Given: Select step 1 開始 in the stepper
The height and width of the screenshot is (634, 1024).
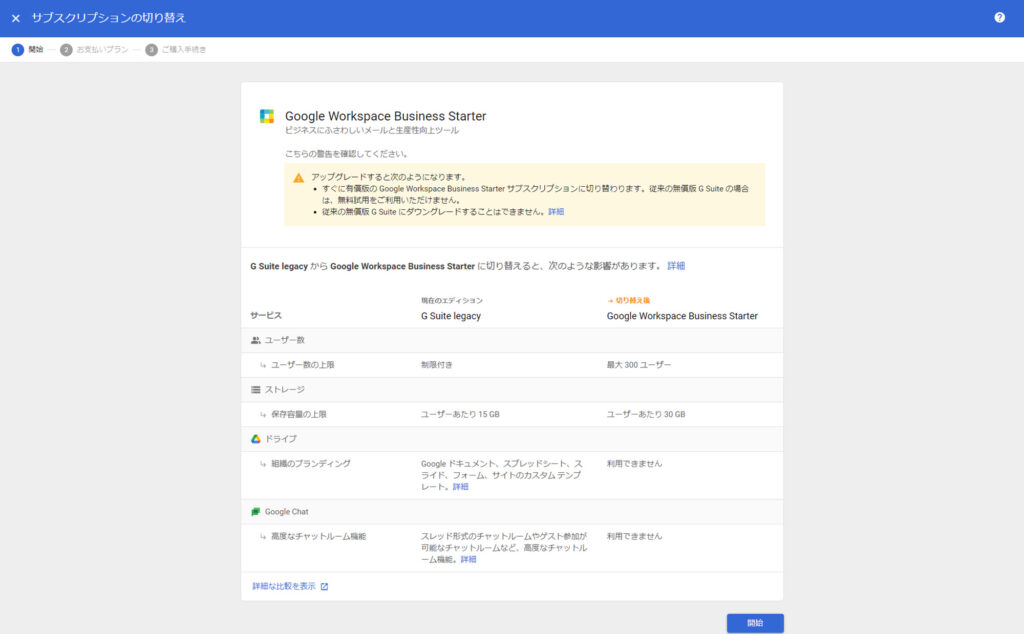Looking at the screenshot, I should coord(27,50).
